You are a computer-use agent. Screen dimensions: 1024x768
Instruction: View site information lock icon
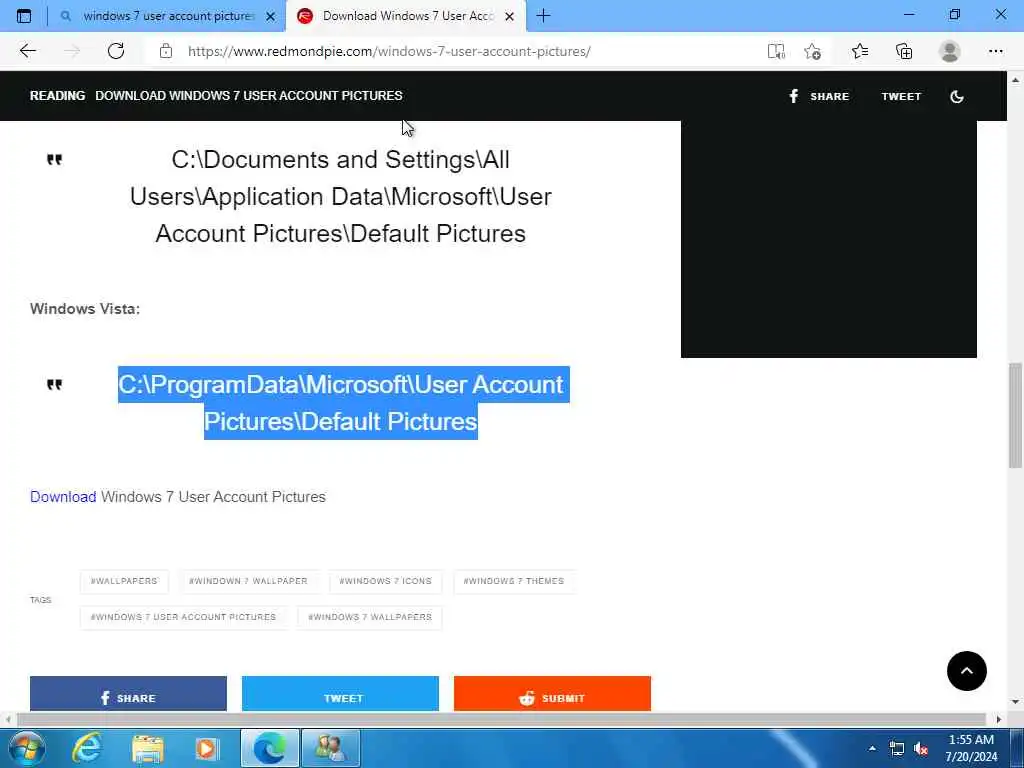click(166, 51)
